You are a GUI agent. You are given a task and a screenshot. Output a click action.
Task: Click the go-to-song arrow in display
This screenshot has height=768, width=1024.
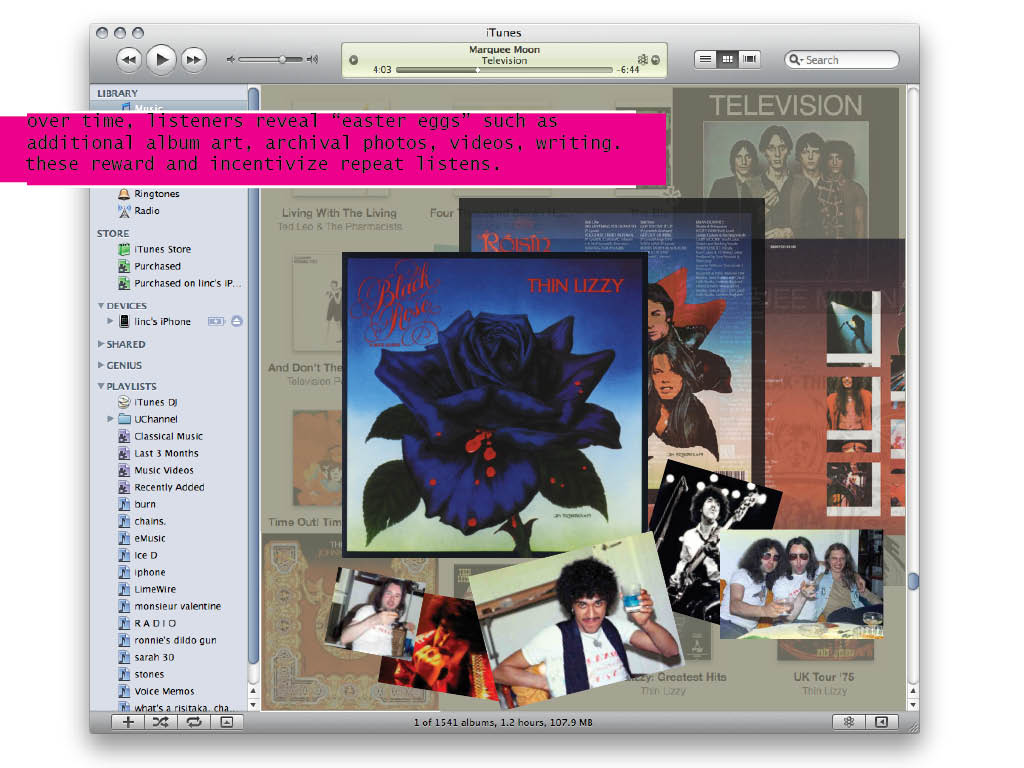(x=656, y=60)
